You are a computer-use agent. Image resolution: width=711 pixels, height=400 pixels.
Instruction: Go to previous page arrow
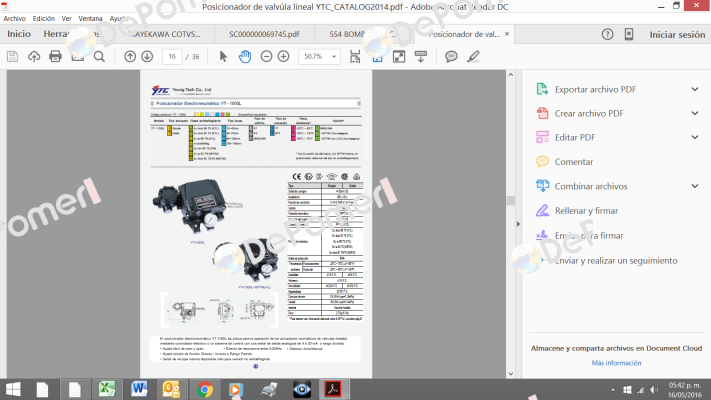pyautogui.click(x=130, y=56)
